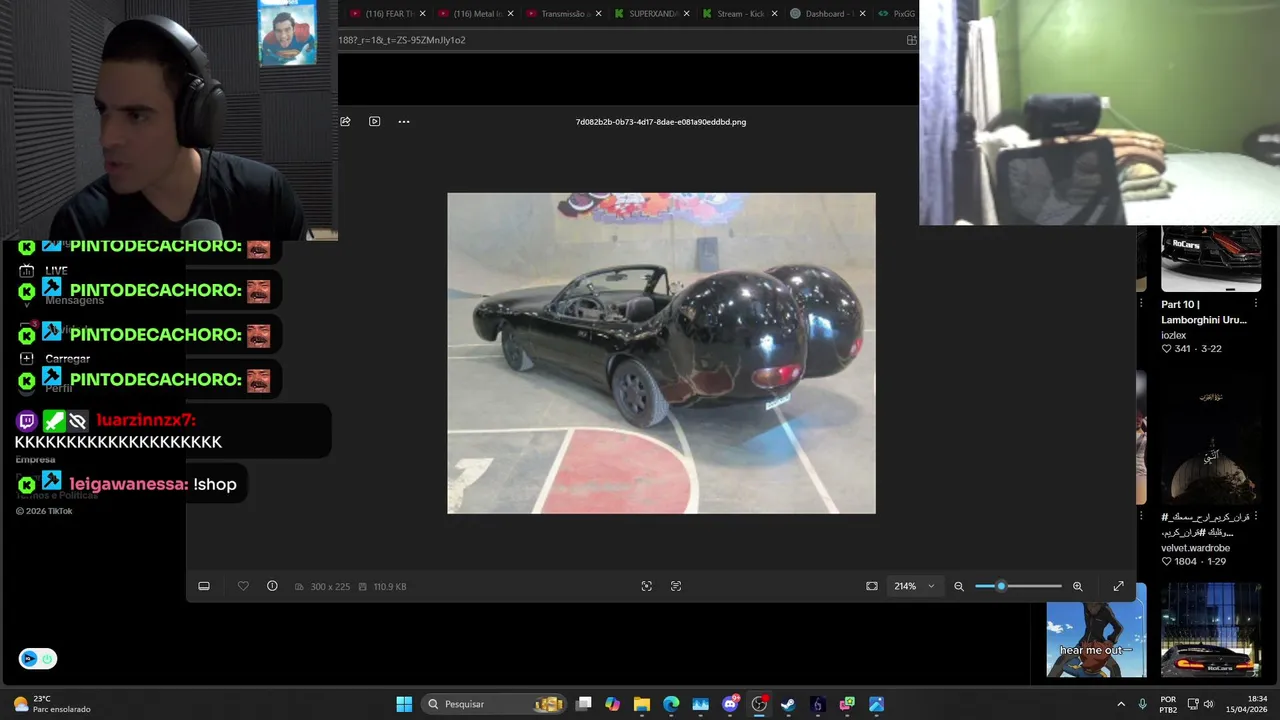Open the Quran video thumbnail by velvet.wardrobe
The width and height of the screenshot is (1280, 720).
[x=1210, y=439]
